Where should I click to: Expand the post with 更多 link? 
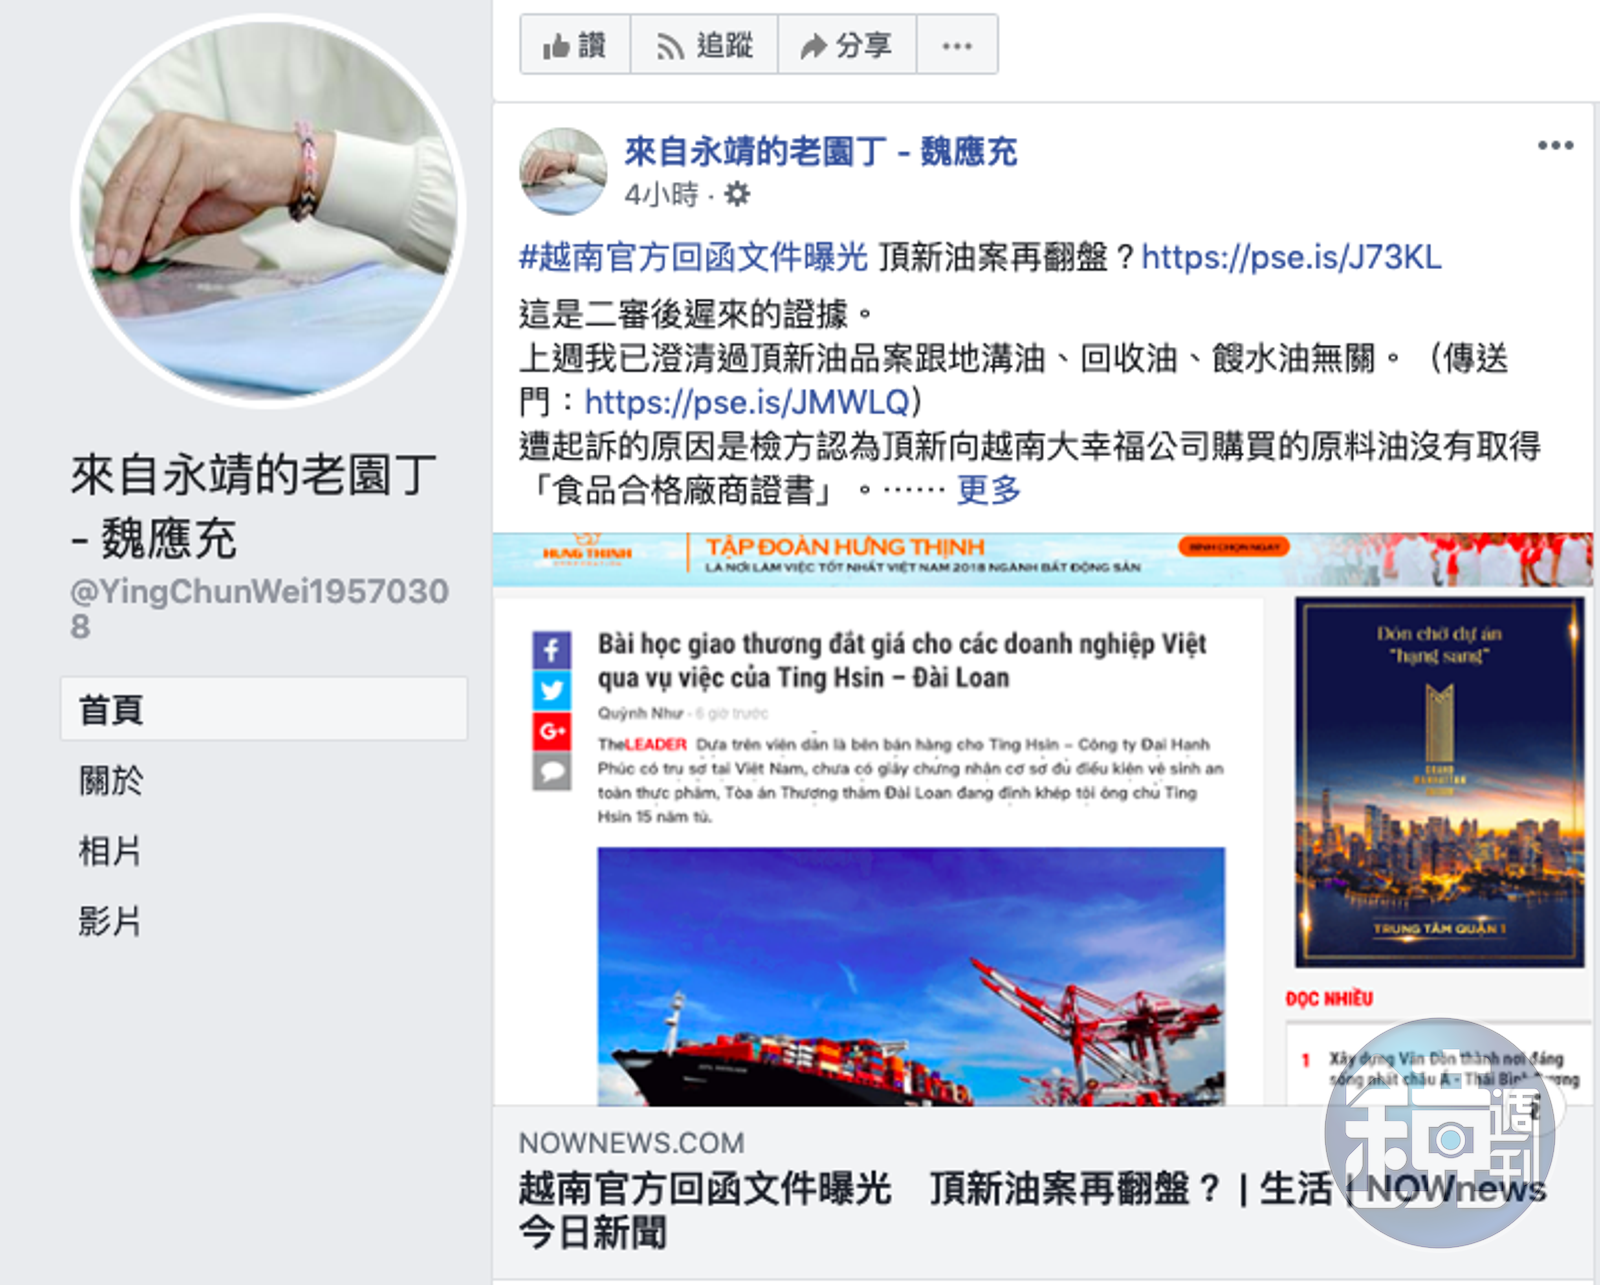click(x=988, y=490)
